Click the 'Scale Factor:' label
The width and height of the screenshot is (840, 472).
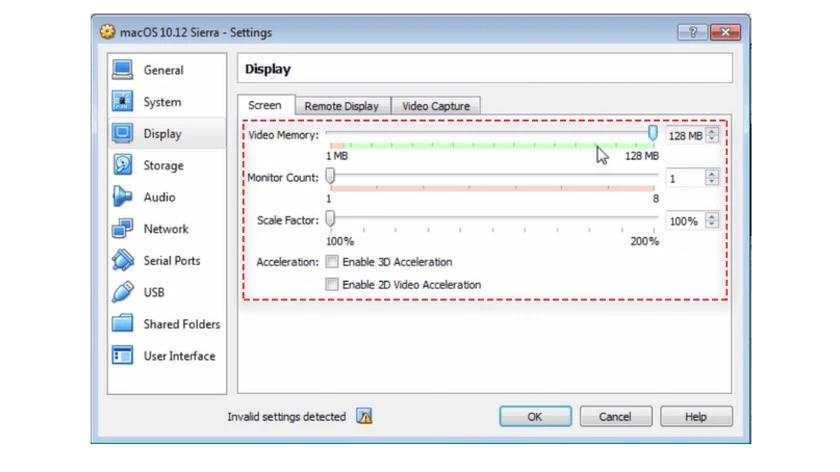[288, 220]
